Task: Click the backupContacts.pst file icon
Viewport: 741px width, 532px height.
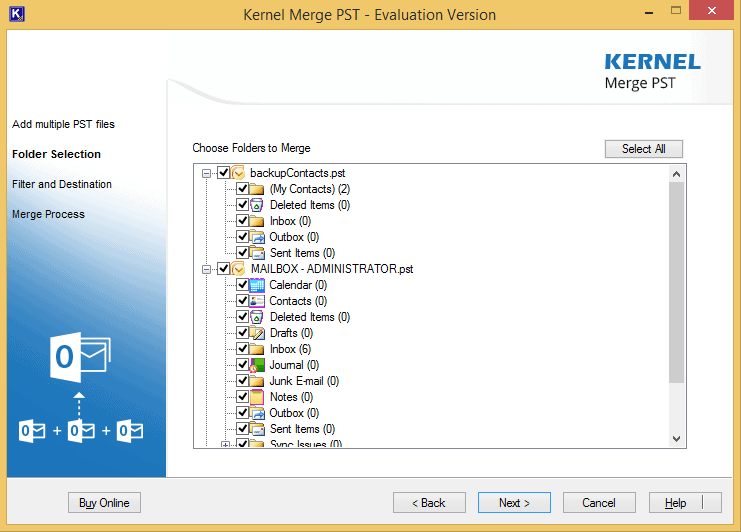Action: (238, 173)
